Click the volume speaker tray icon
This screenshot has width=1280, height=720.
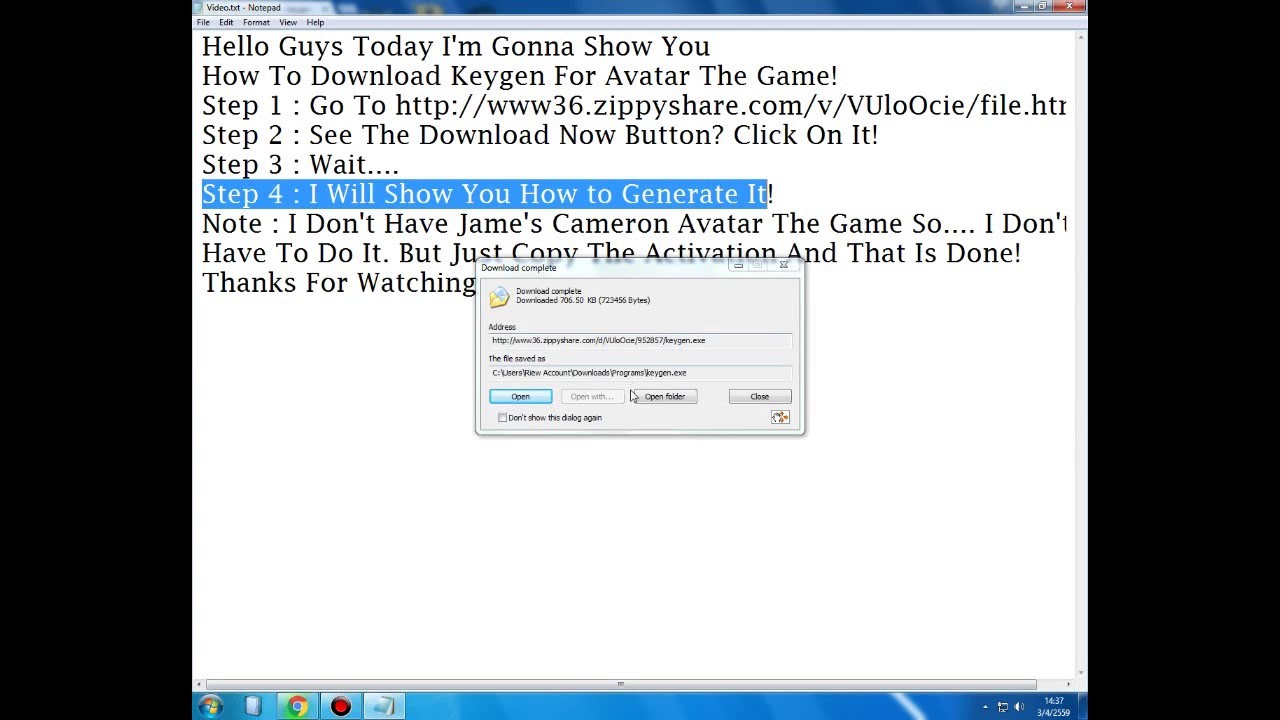tap(1020, 707)
